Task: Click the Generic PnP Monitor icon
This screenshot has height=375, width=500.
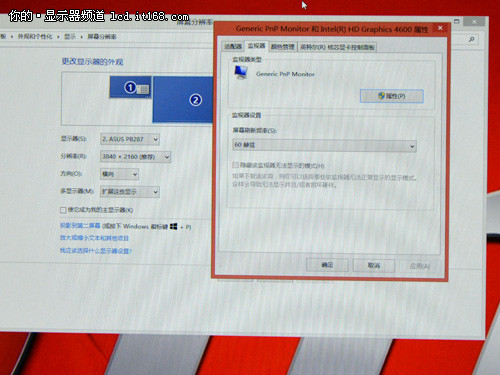Action: coord(241,72)
